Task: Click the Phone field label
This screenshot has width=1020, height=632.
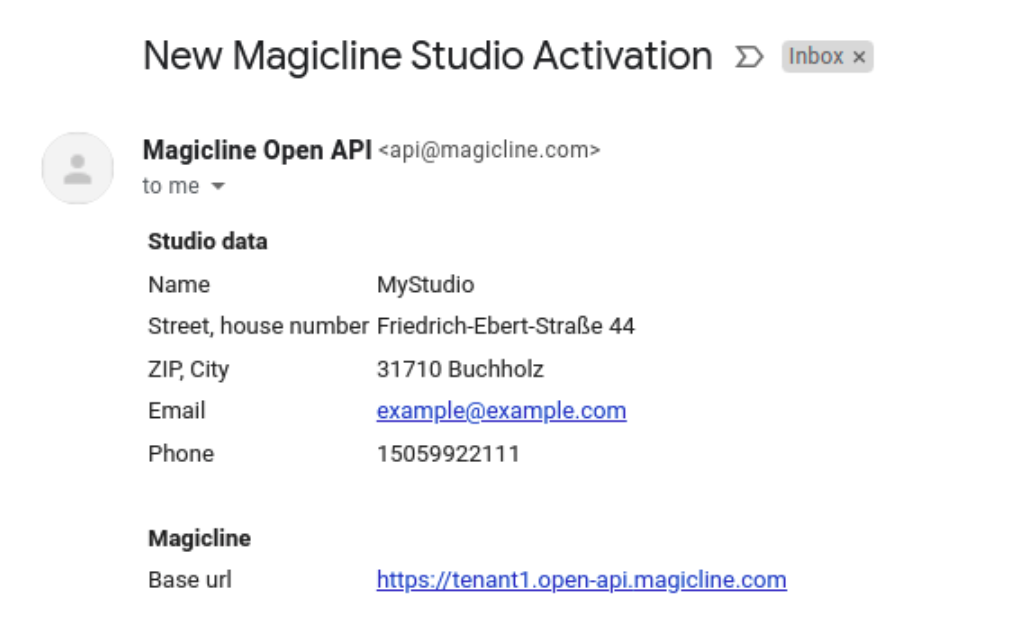Action: click(180, 454)
